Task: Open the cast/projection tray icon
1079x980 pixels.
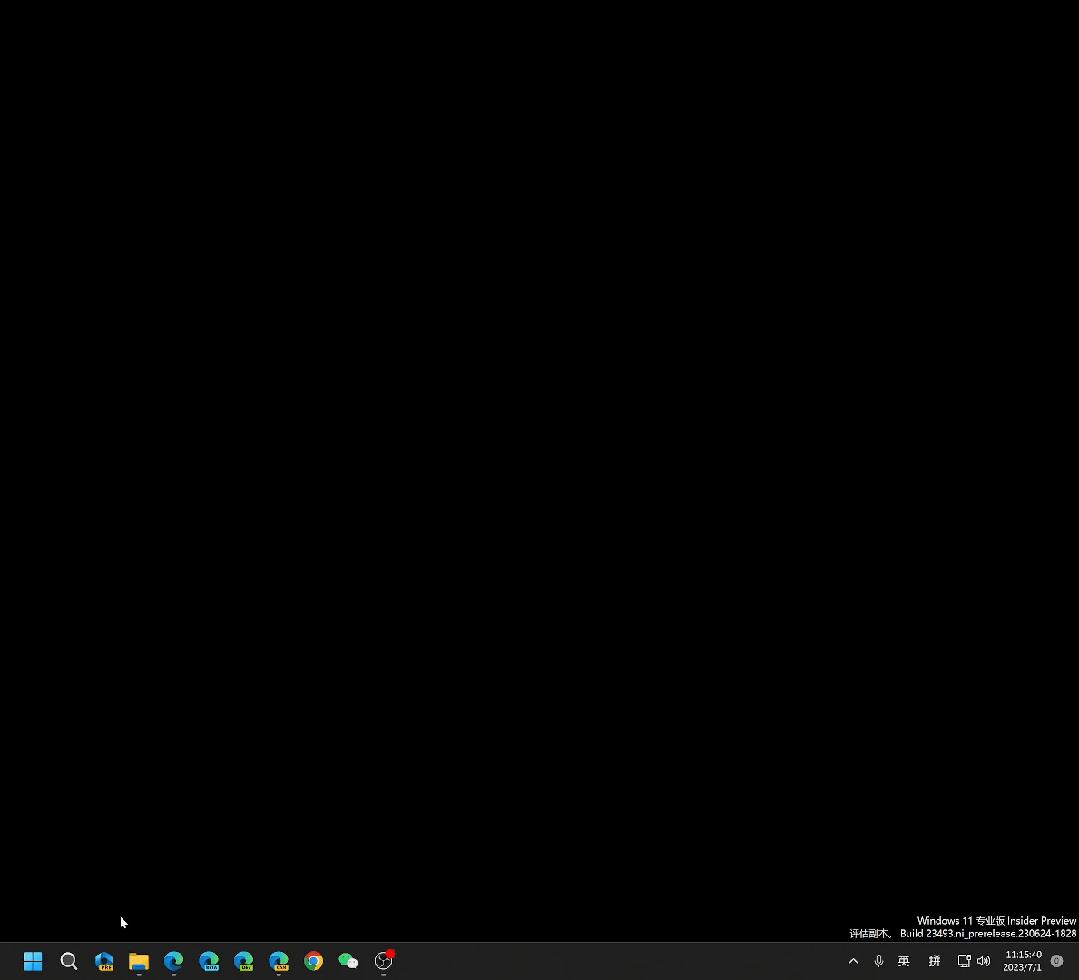Action: 962,961
